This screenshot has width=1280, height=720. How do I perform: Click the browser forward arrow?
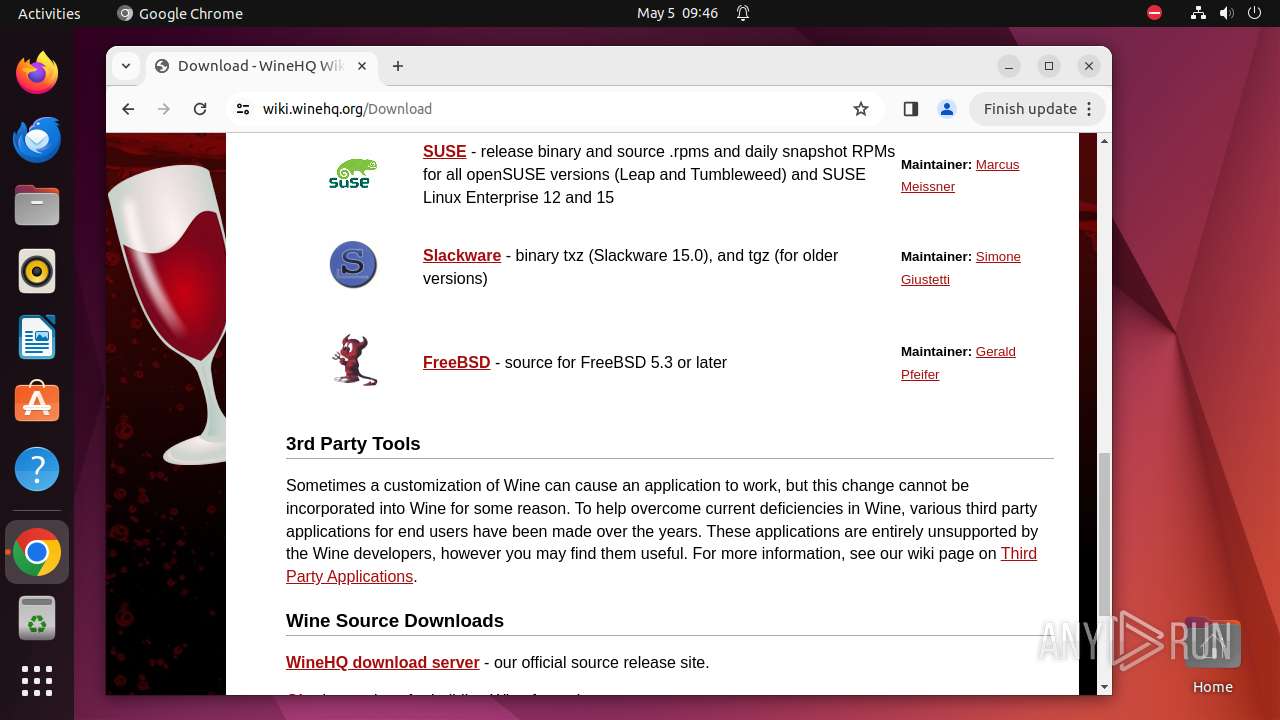[x=164, y=109]
